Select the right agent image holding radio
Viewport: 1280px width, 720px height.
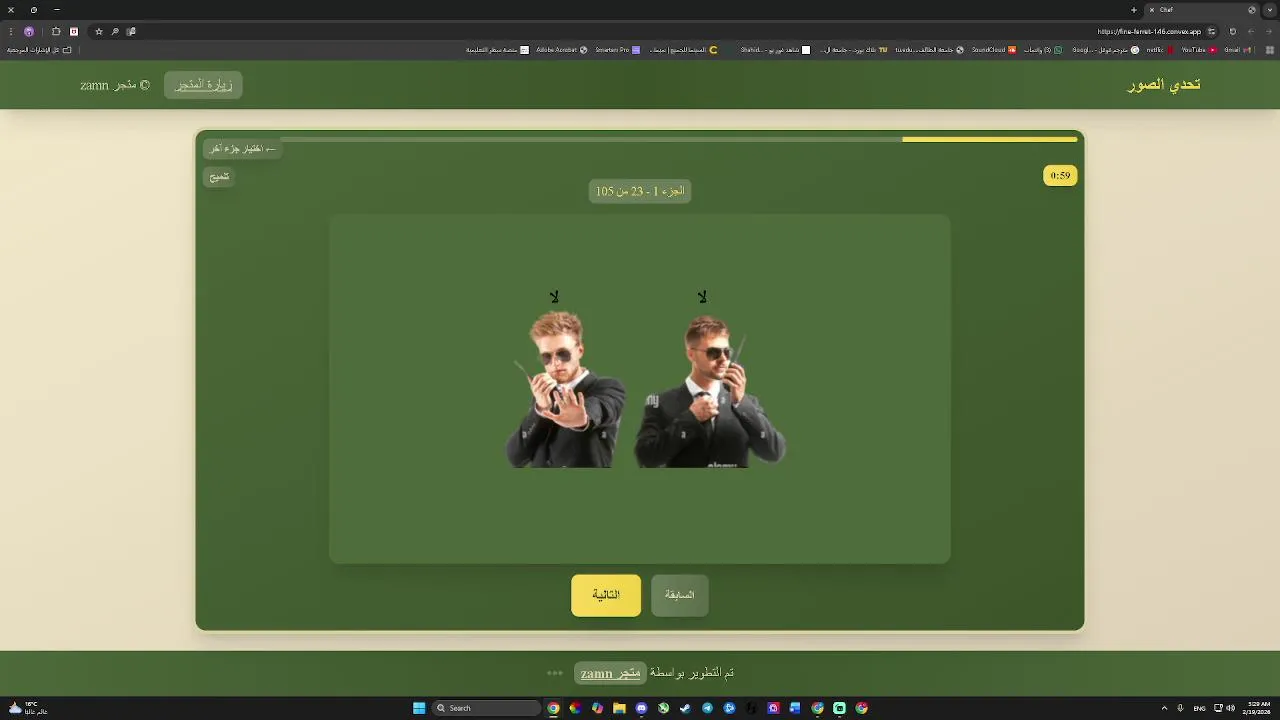[710, 390]
